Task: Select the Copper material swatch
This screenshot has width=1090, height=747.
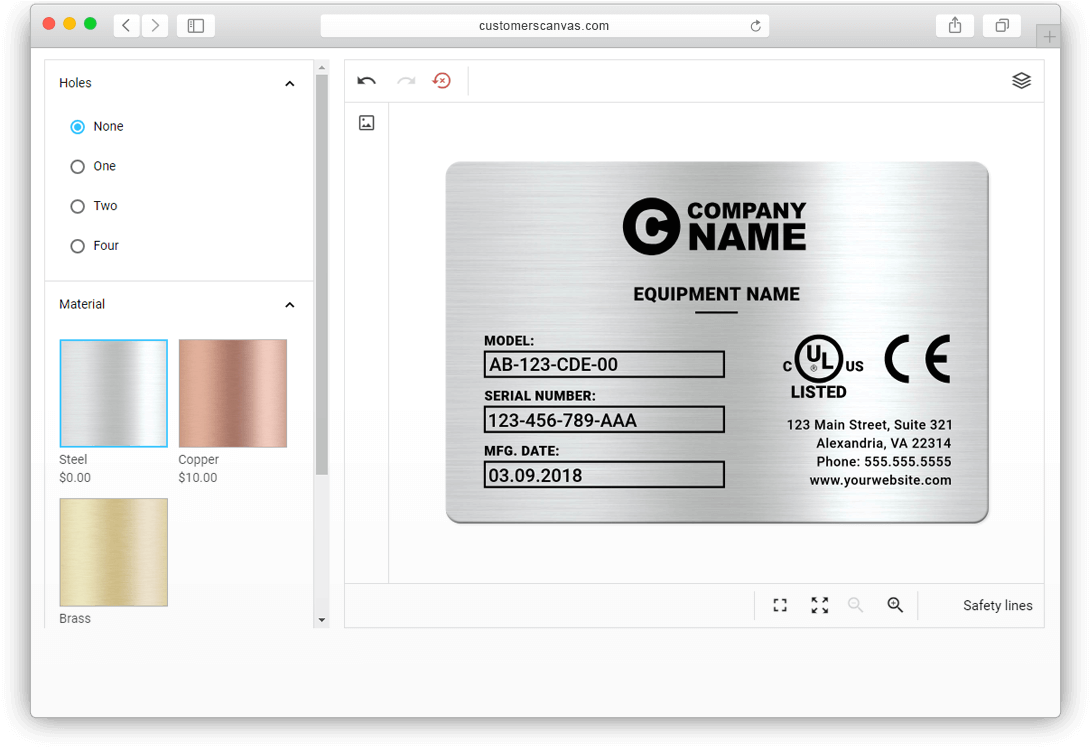Action: [x=233, y=393]
